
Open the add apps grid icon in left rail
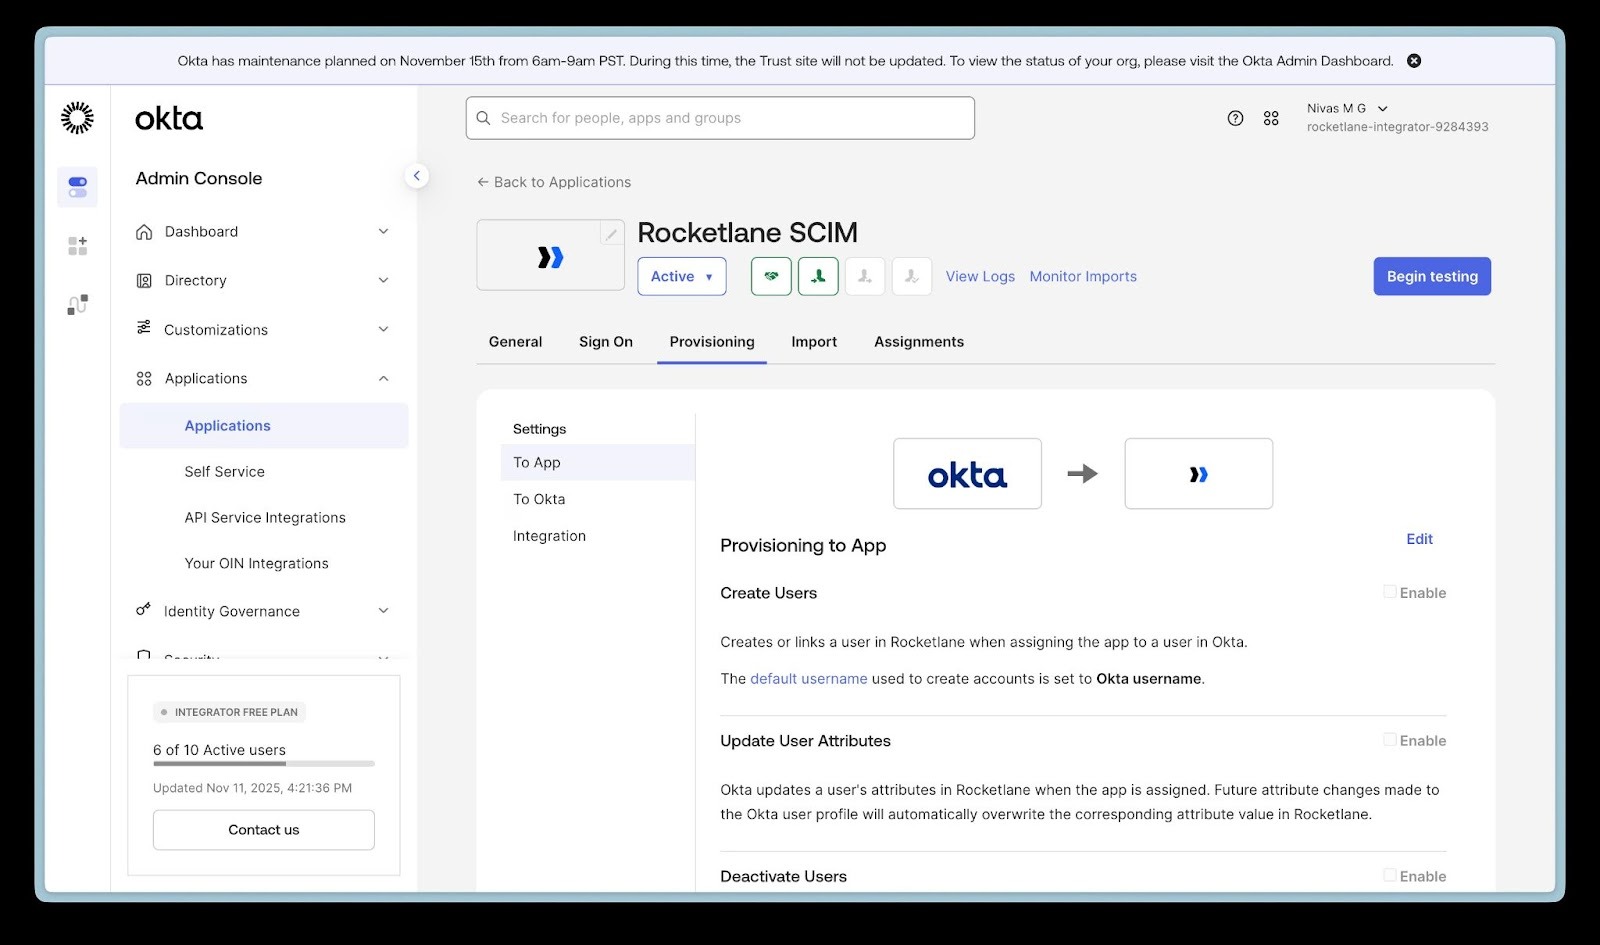[77, 246]
